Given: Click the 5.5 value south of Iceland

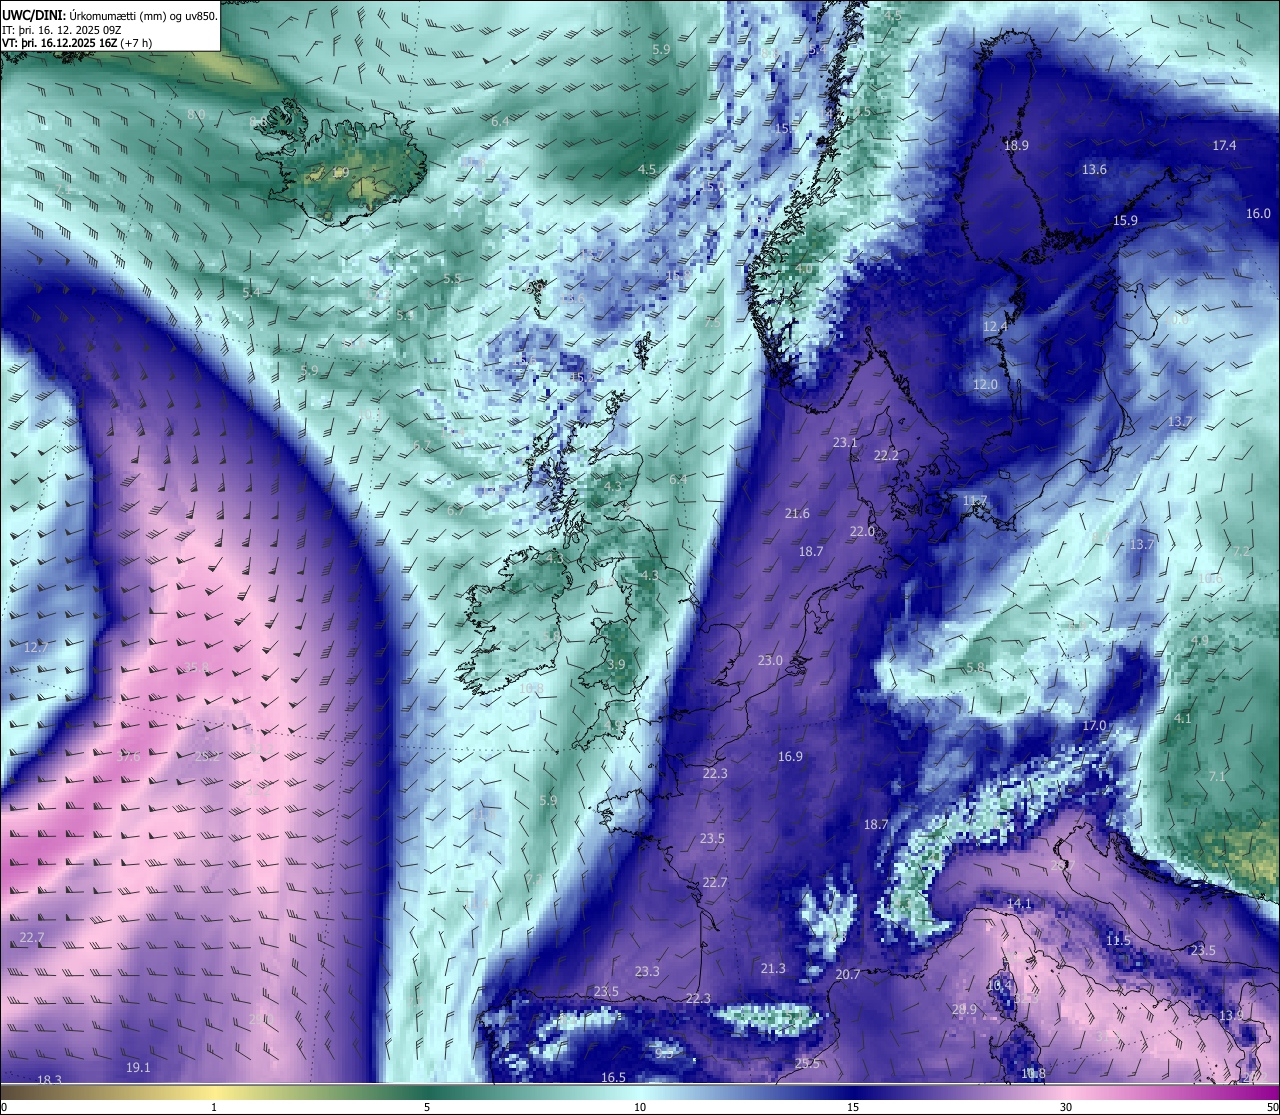Looking at the screenshot, I should (x=452, y=279).
